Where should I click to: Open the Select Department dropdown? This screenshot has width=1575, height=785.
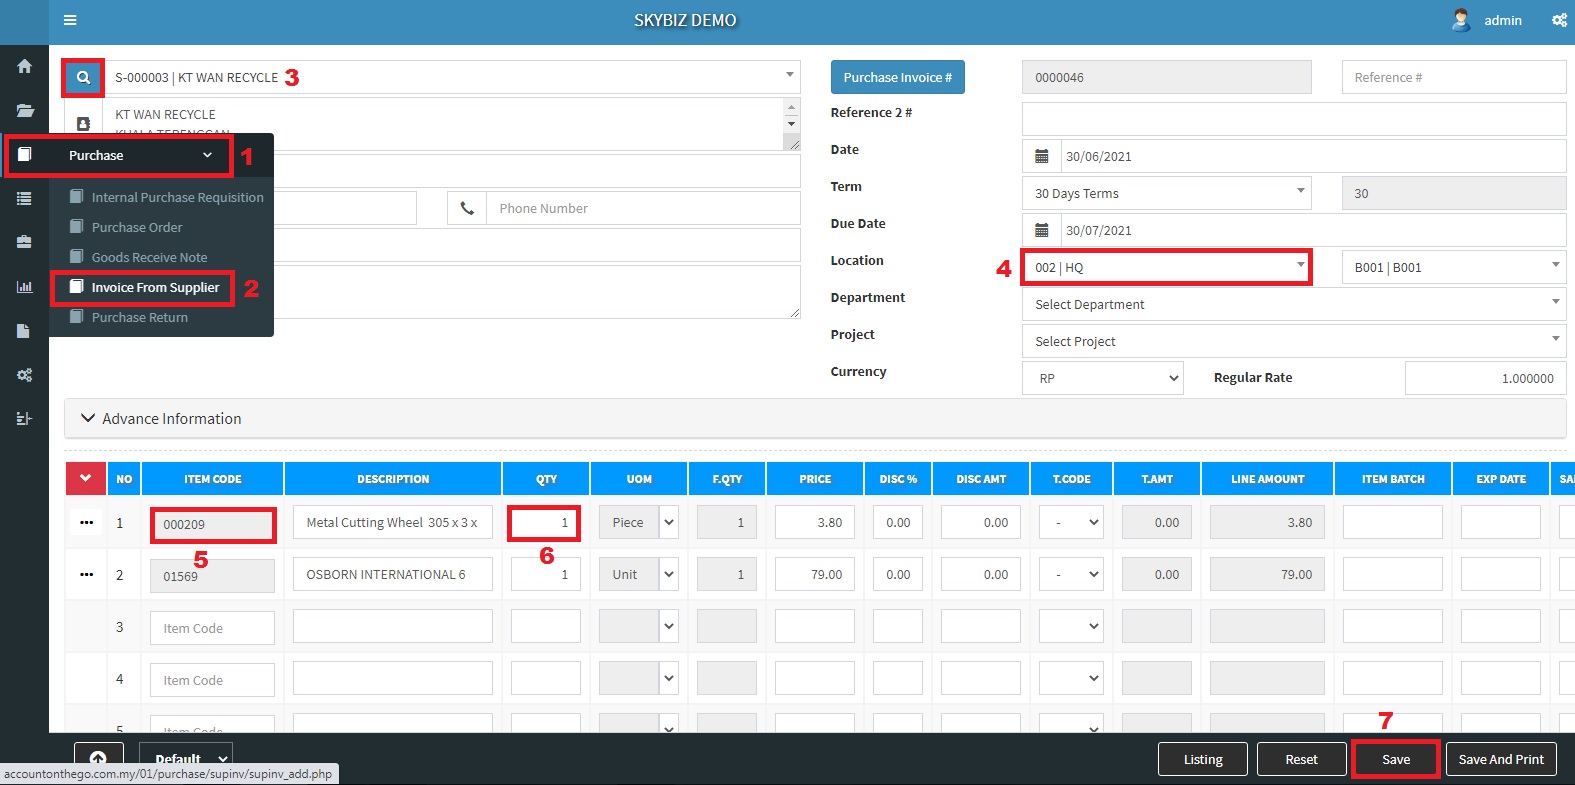click(x=1293, y=304)
